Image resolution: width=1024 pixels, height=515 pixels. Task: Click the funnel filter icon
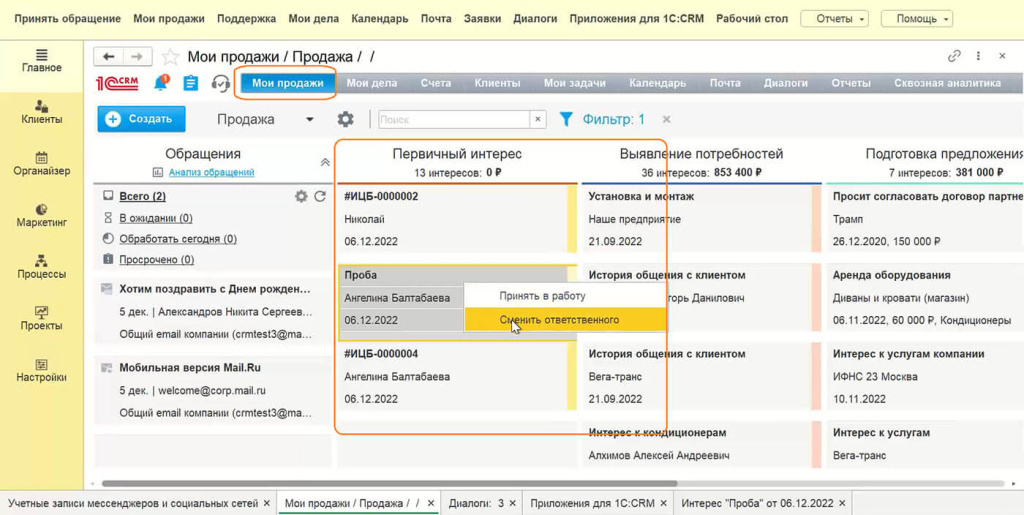coord(566,119)
